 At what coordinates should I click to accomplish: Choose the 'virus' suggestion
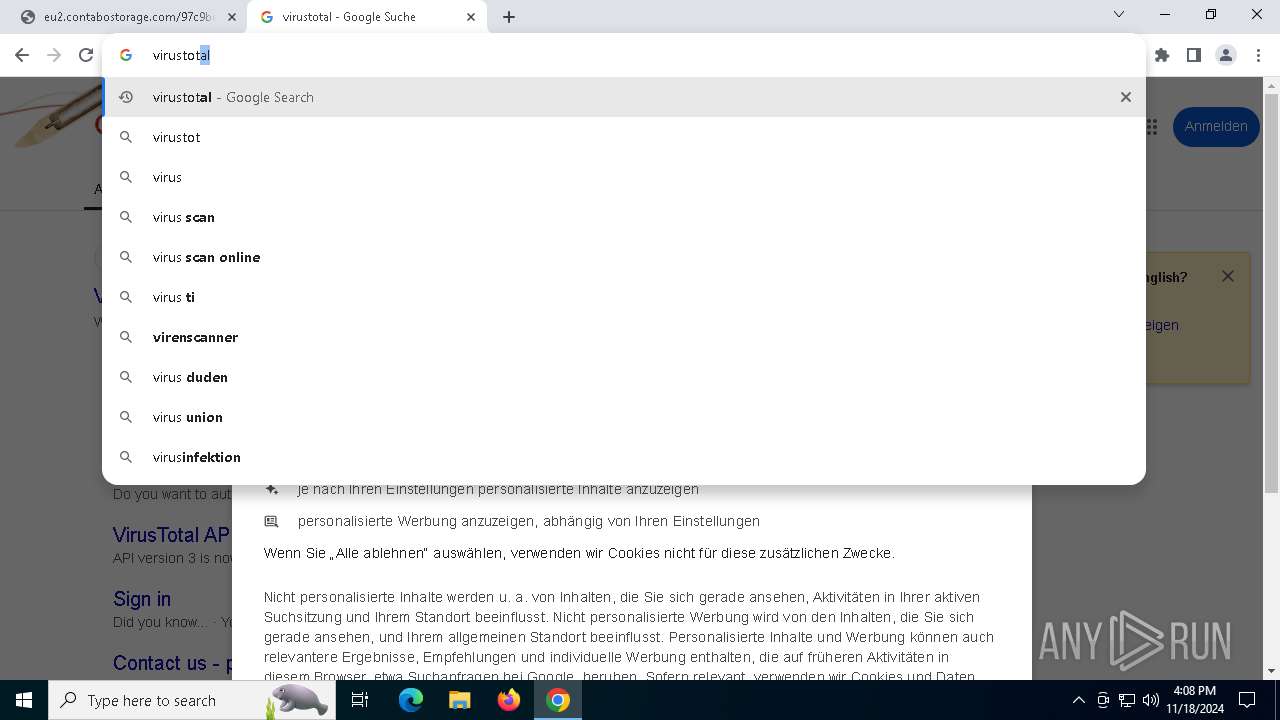pos(624,177)
